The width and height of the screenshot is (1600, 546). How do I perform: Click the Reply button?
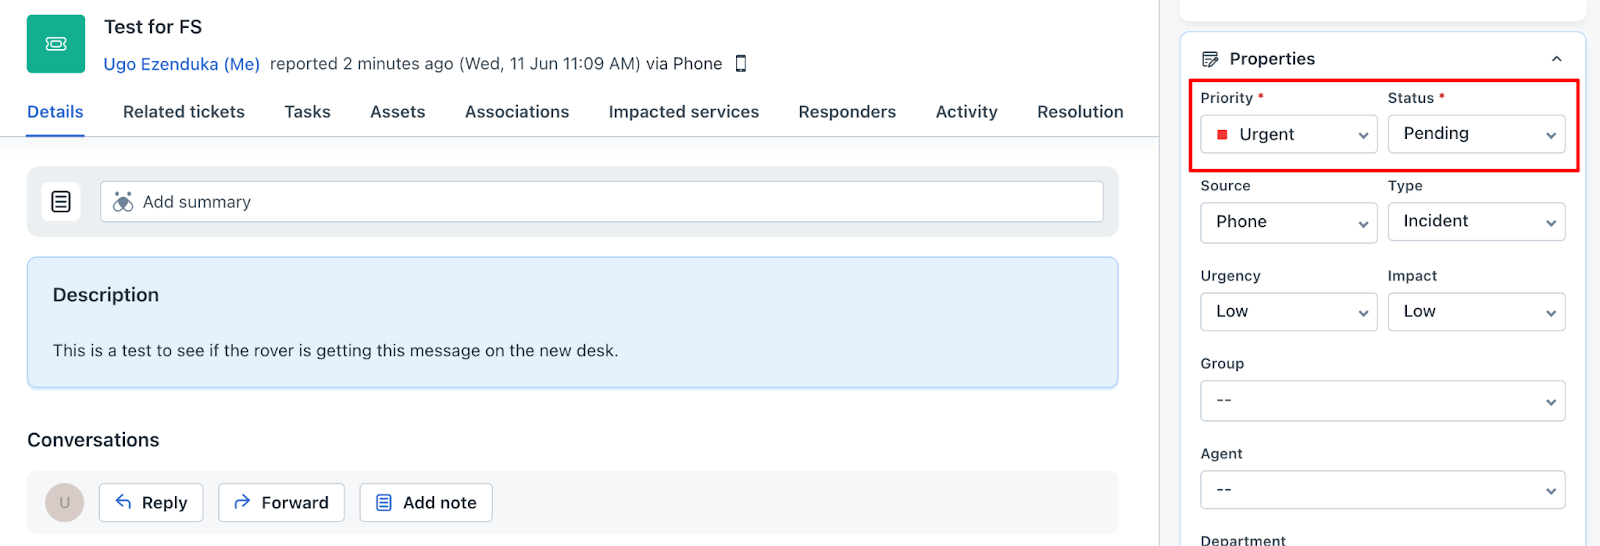pyautogui.click(x=151, y=503)
